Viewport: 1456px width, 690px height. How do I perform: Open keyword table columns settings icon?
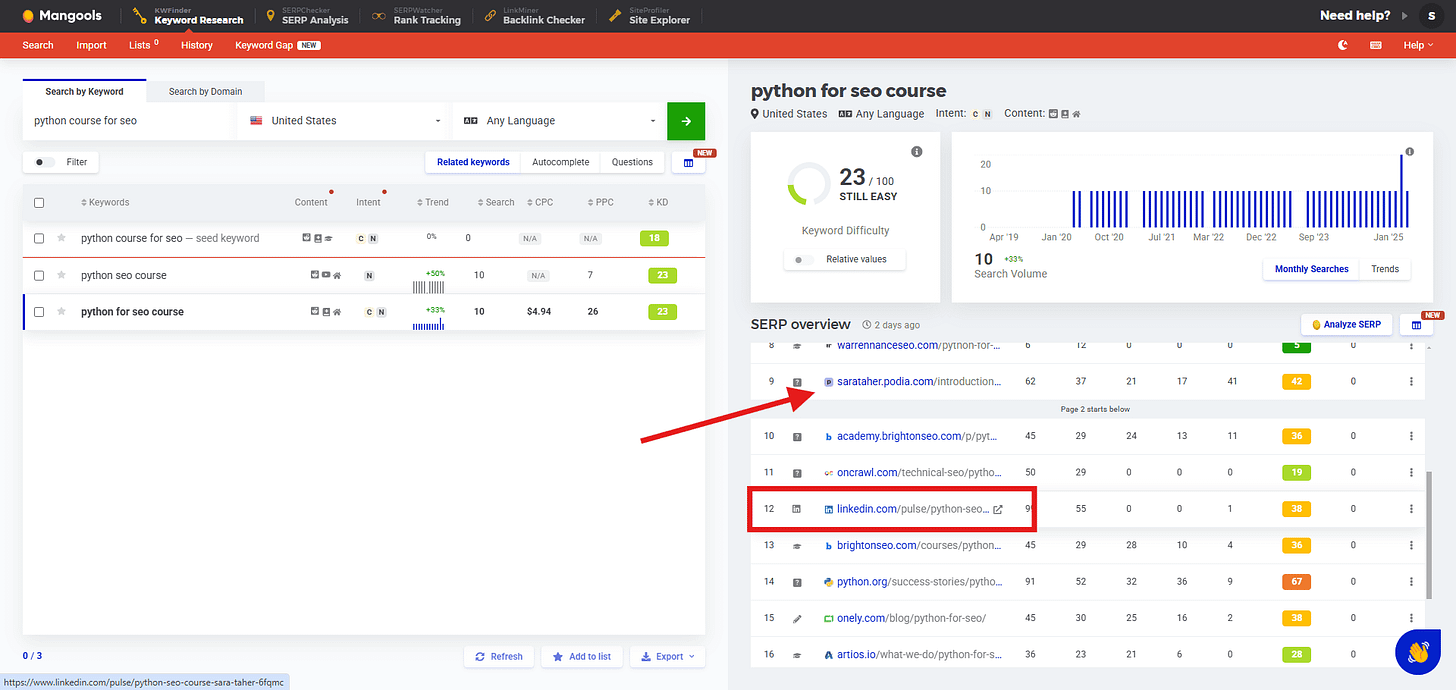pos(688,163)
